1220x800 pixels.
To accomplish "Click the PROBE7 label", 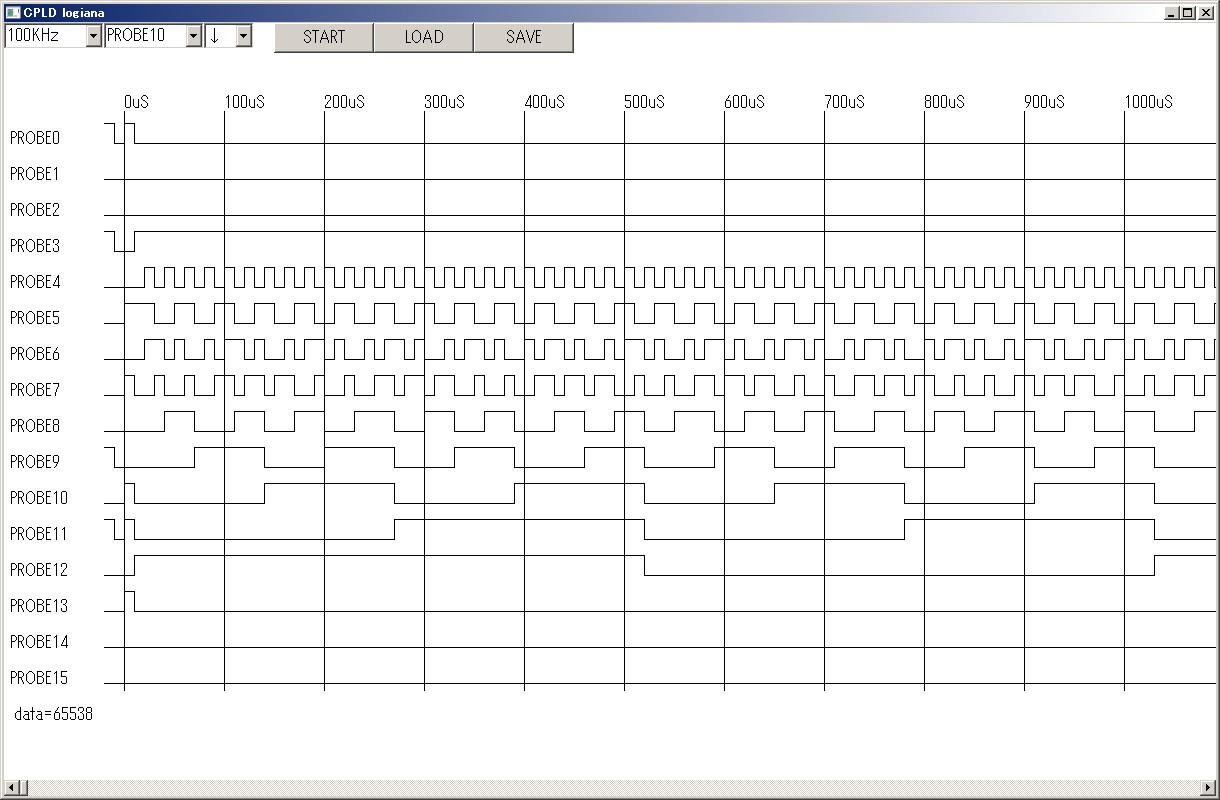I will point(35,390).
